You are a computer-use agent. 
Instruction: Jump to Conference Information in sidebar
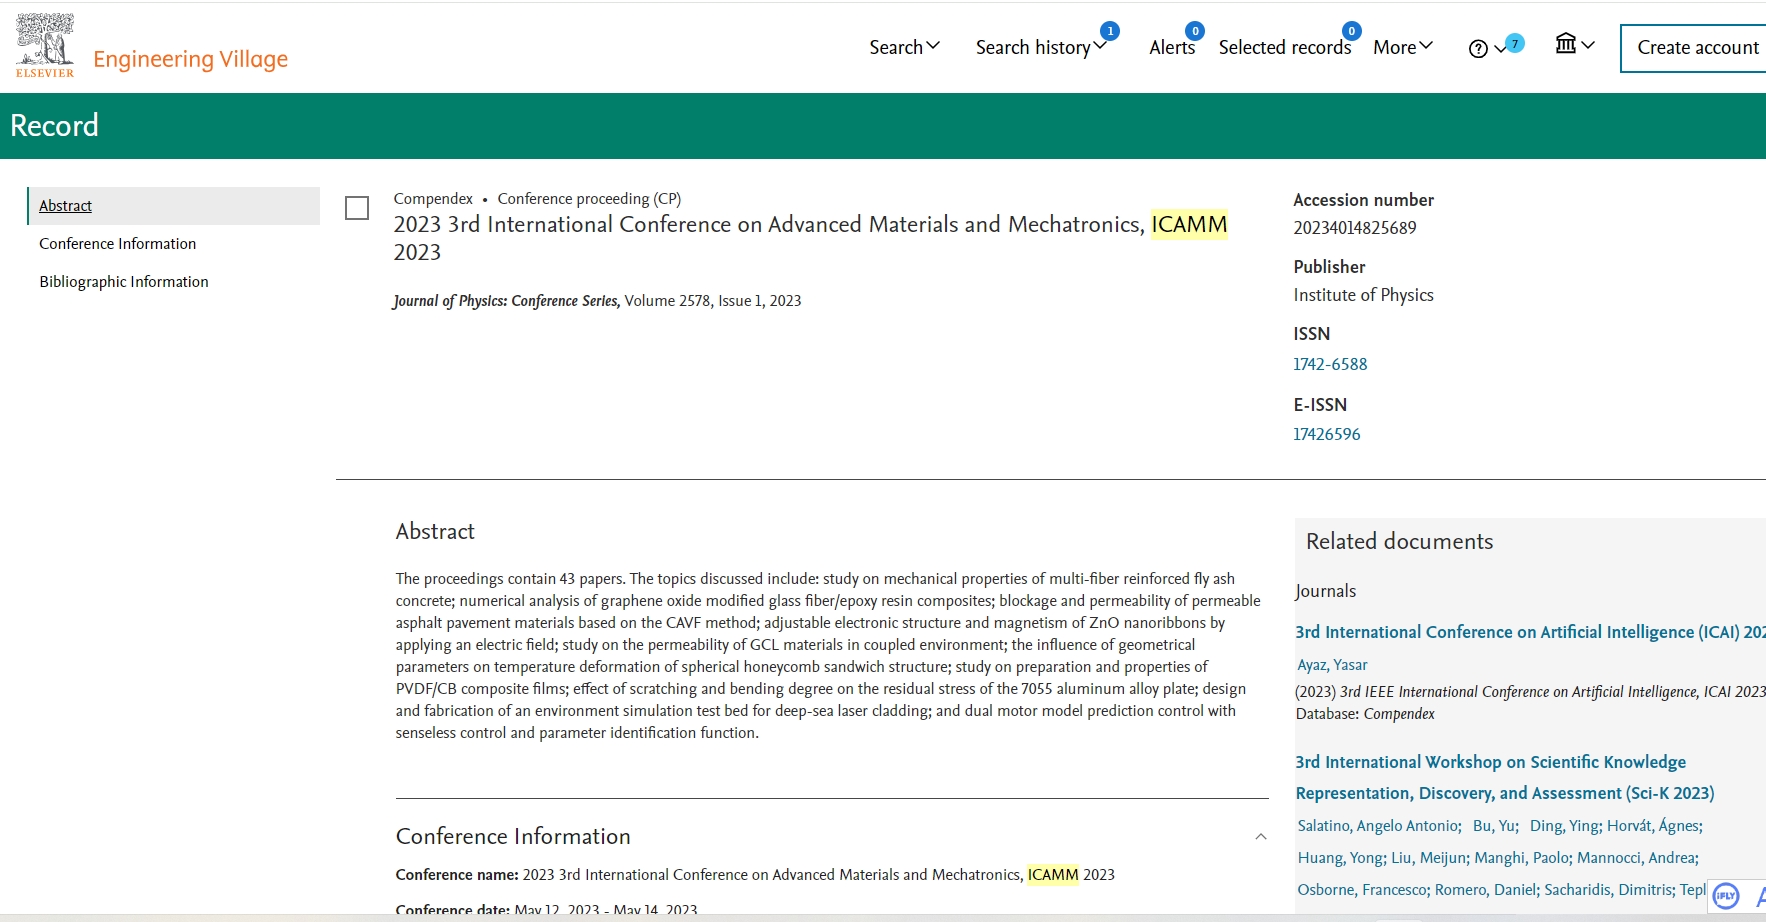118,244
